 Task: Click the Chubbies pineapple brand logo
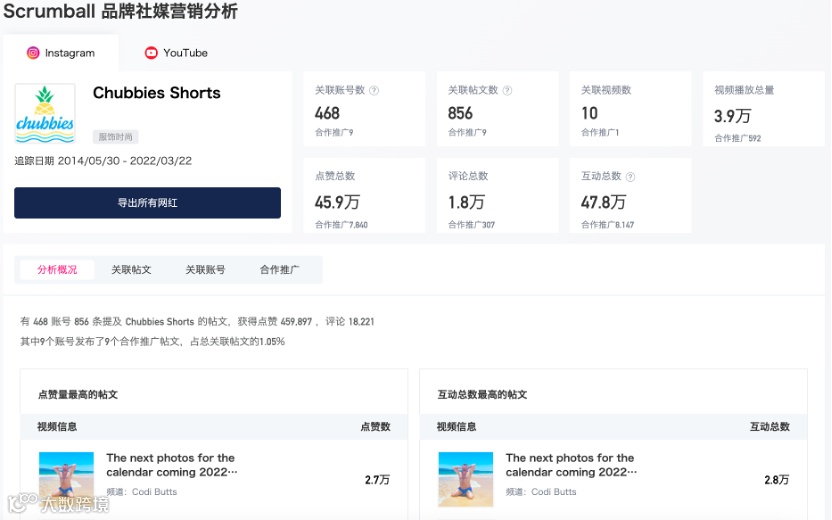click(45, 114)
